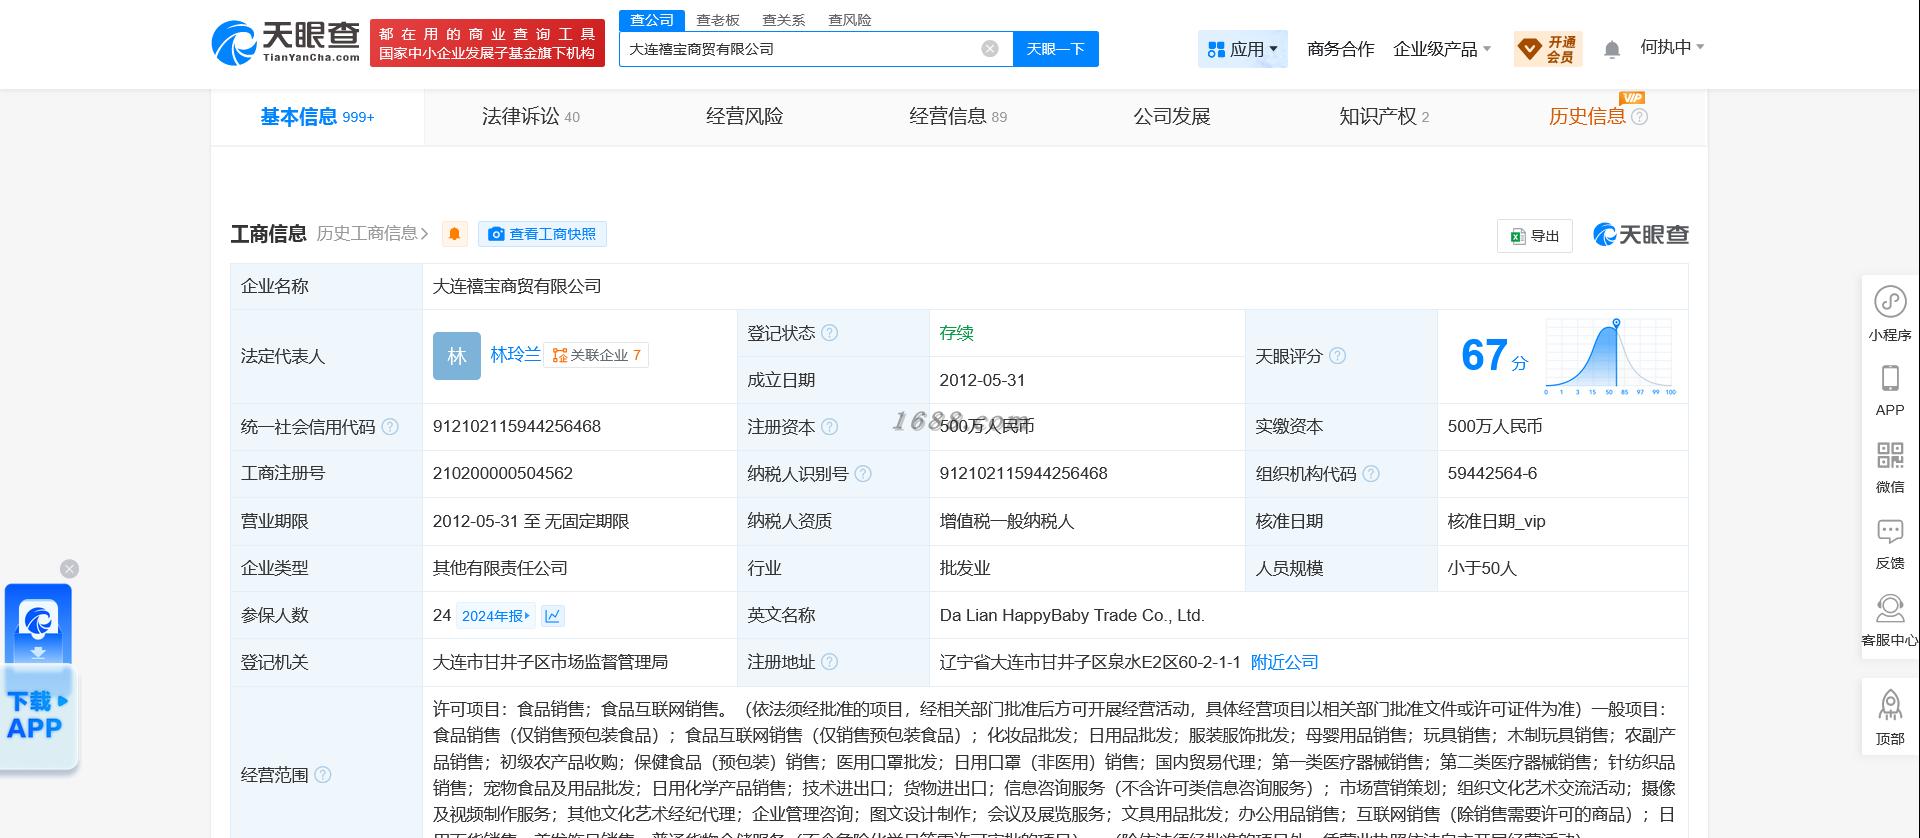Select unified credit code 912102115944256468

click(517, 427)
